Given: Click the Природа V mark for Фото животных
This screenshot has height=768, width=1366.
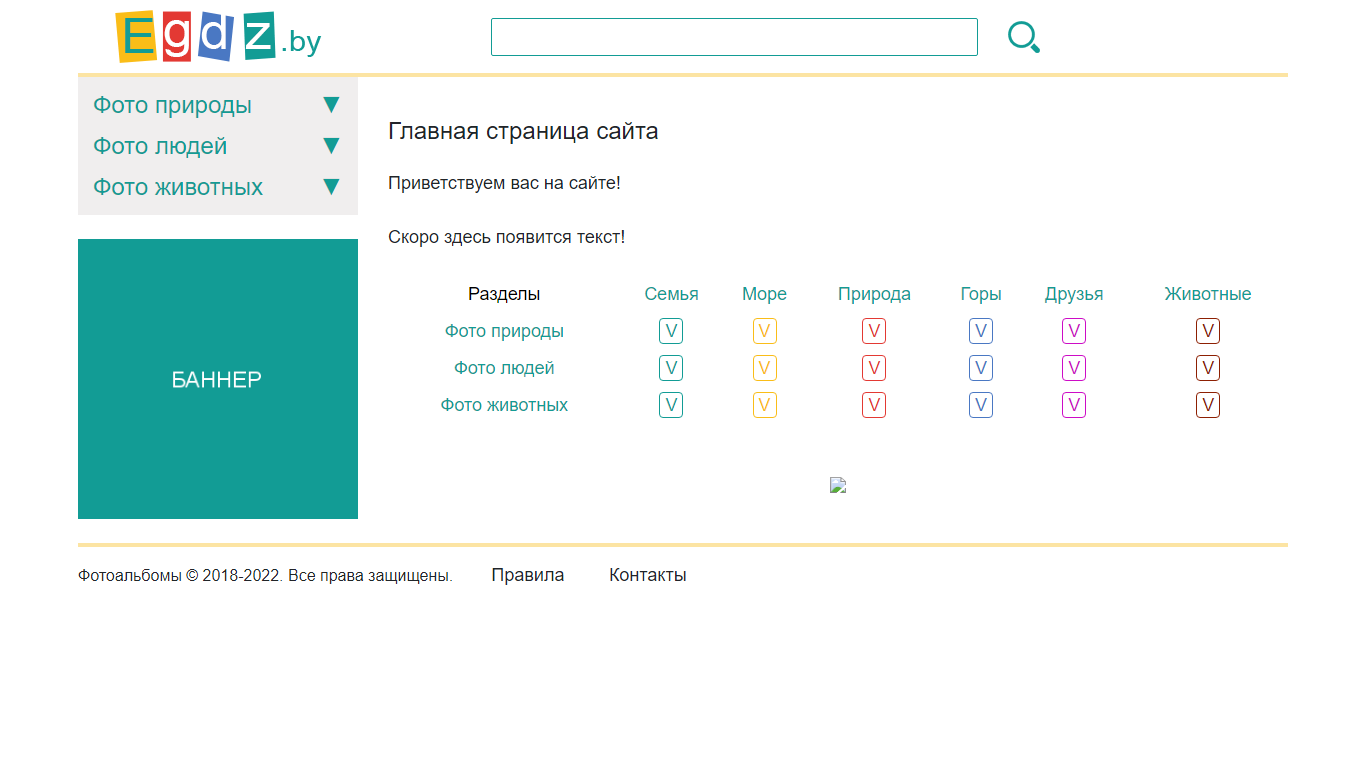Looking at the screenshot, I should (x=874, y=405).
